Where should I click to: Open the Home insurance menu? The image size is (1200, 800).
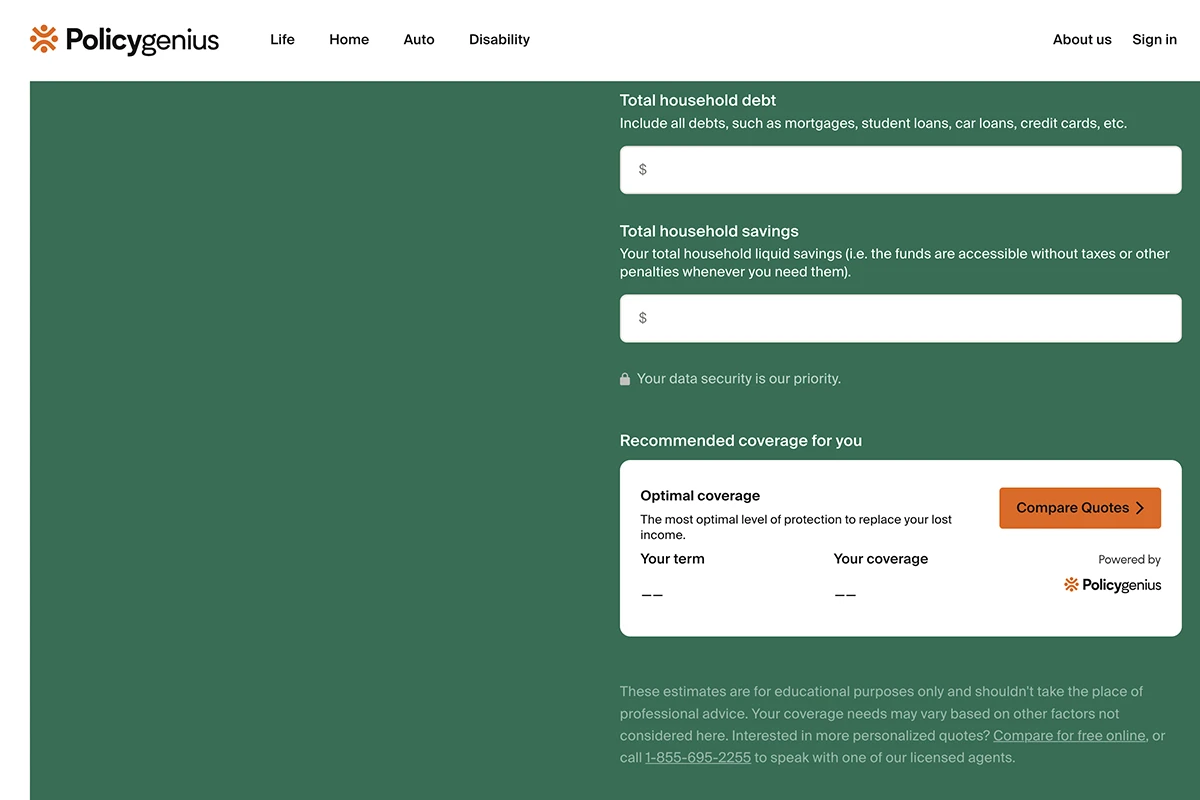(349, 40)
